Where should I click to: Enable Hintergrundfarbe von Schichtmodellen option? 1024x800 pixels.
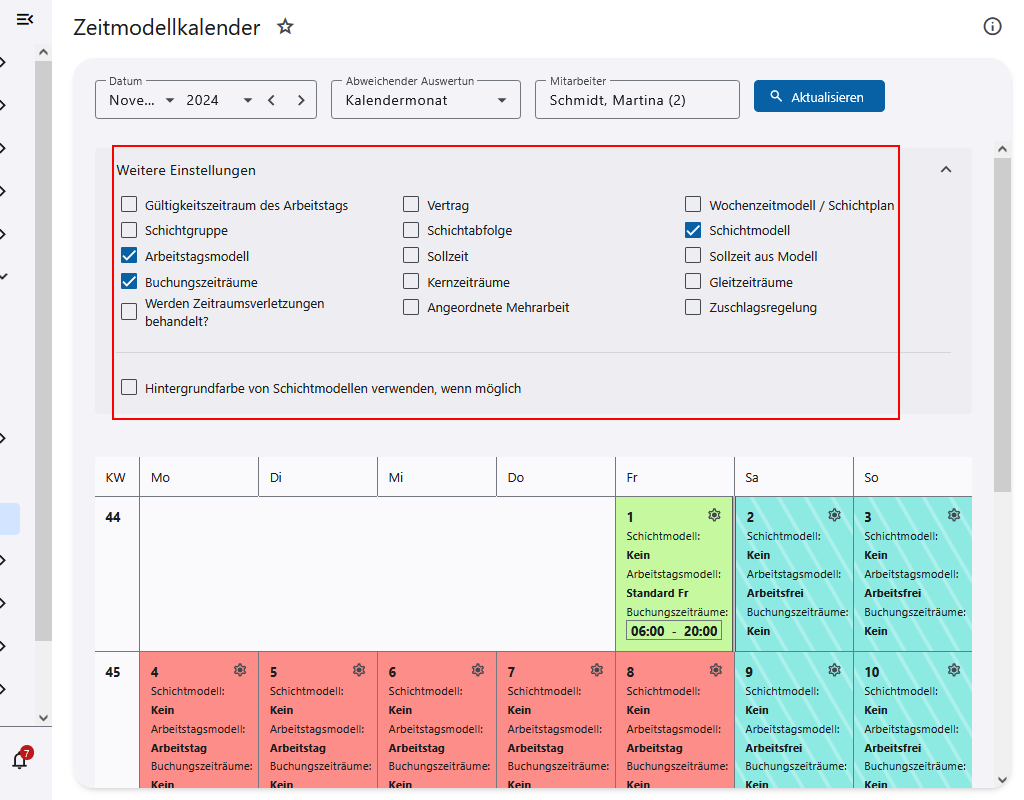coord(129,387)
